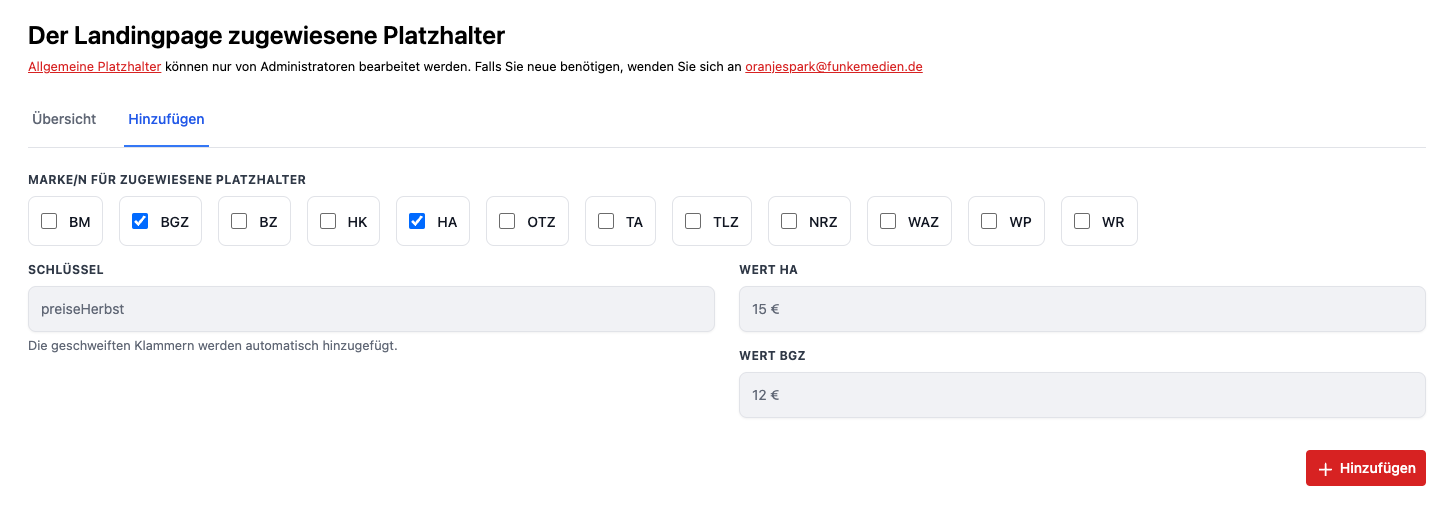The image size is (1456, 514).
Task: Open the Allgemeine Platzhalter link
Action: (94, 67)
